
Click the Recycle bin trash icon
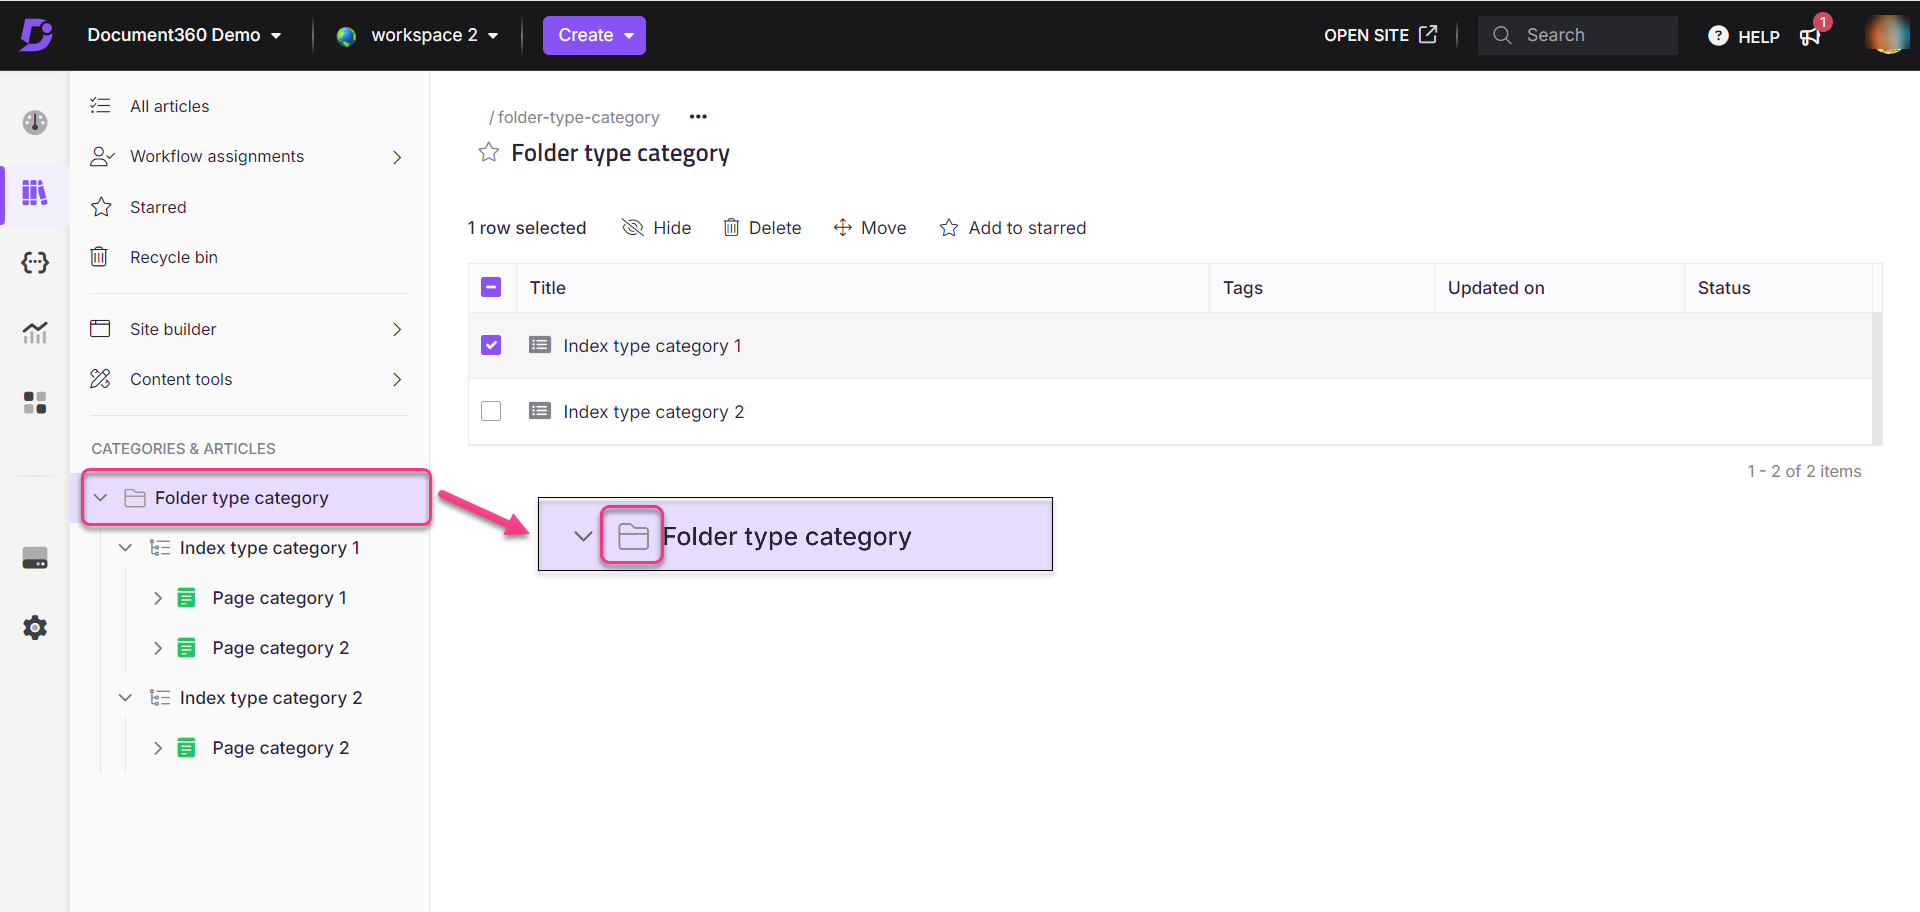coord(99,257)
